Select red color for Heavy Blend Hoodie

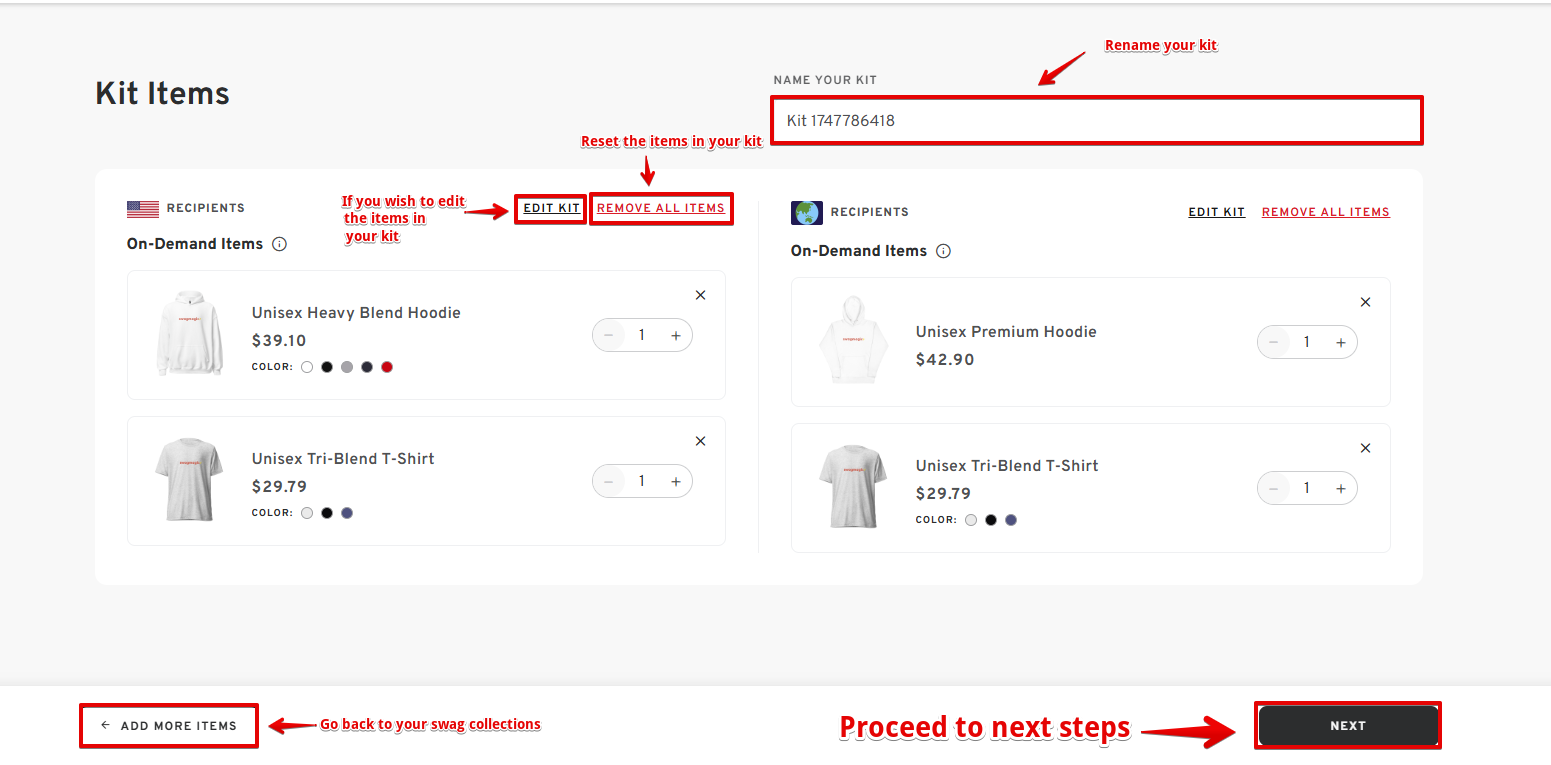387,367
